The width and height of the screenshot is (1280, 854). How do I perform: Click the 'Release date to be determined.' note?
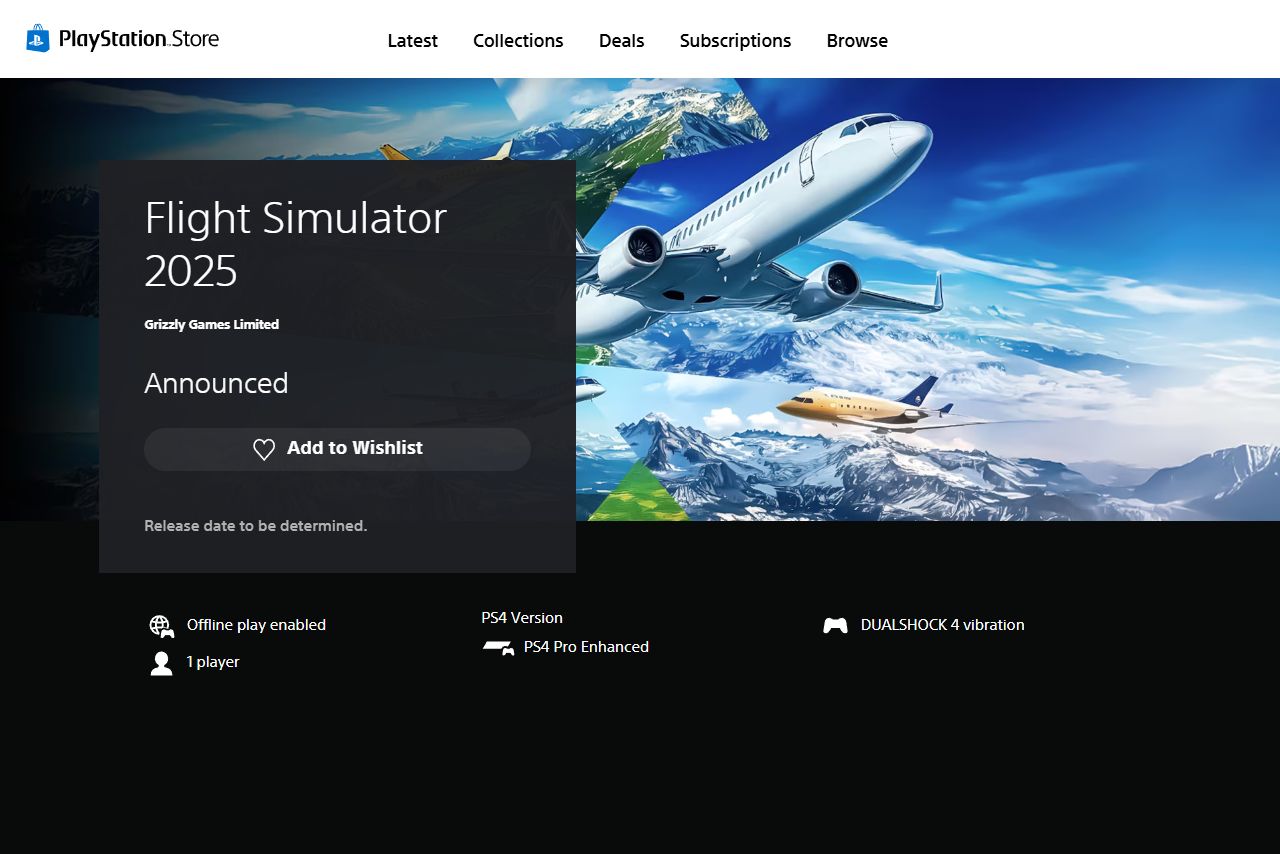coord(256,525)
